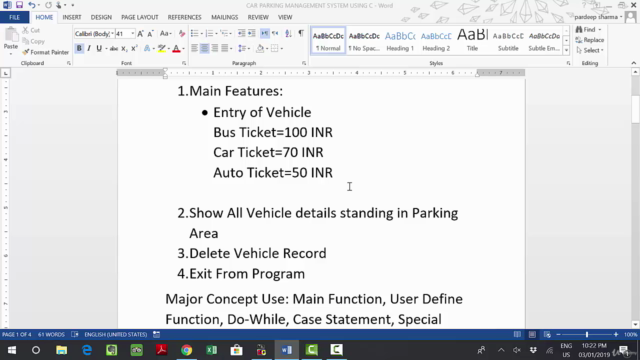Click the Zoom In plus button
This screenshot has height=360, width=640.
point(616,335)
